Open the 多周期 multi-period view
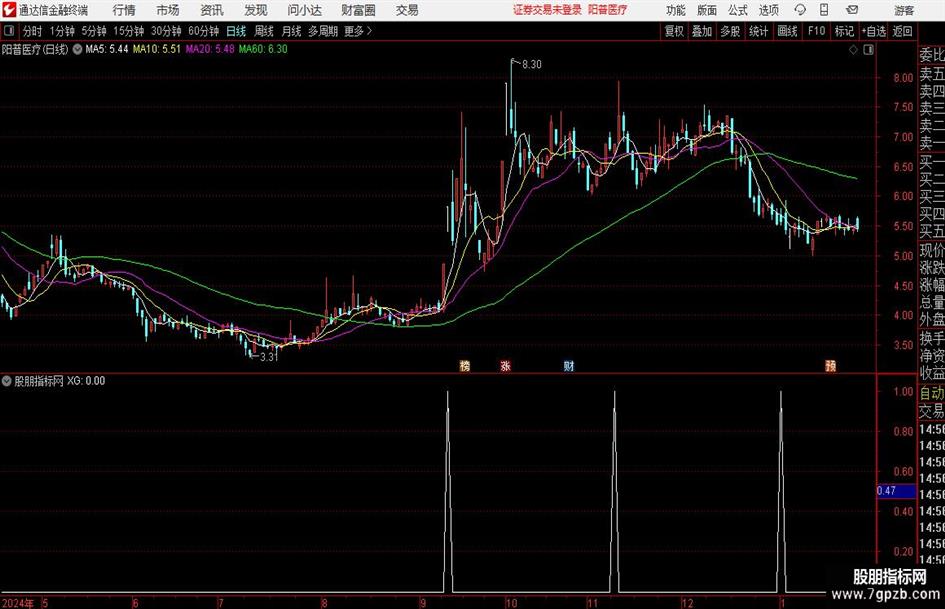945x609 pixels. tap(323, 31)
